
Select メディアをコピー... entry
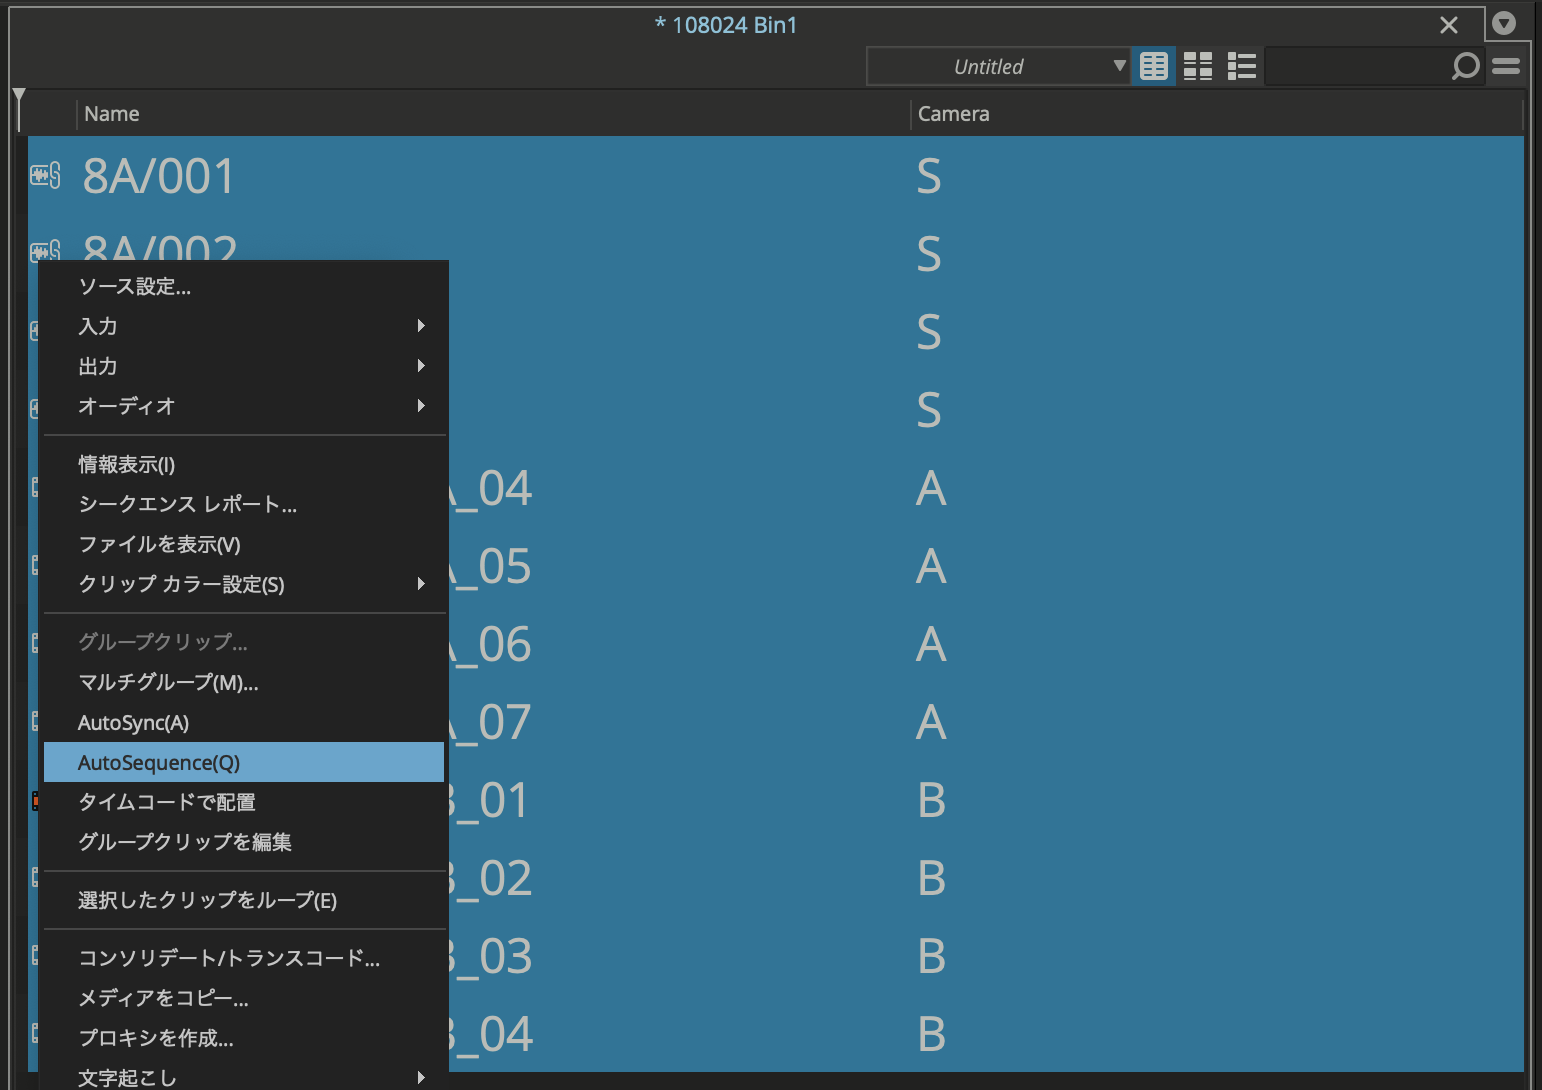(244, 998)
